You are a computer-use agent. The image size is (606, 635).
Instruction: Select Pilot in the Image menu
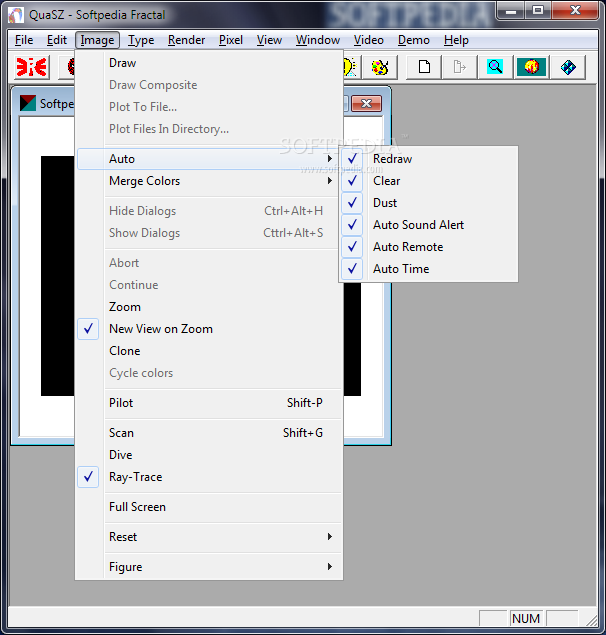[209, 403]
